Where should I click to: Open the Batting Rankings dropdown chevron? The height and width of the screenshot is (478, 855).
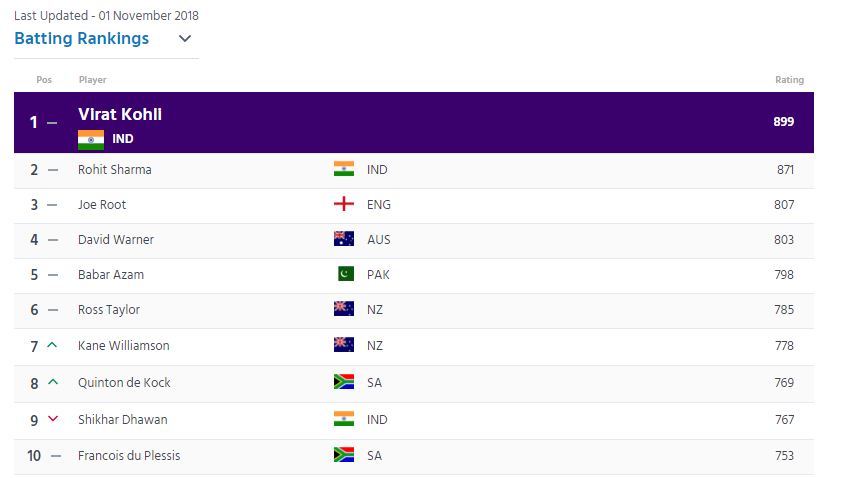185,39
